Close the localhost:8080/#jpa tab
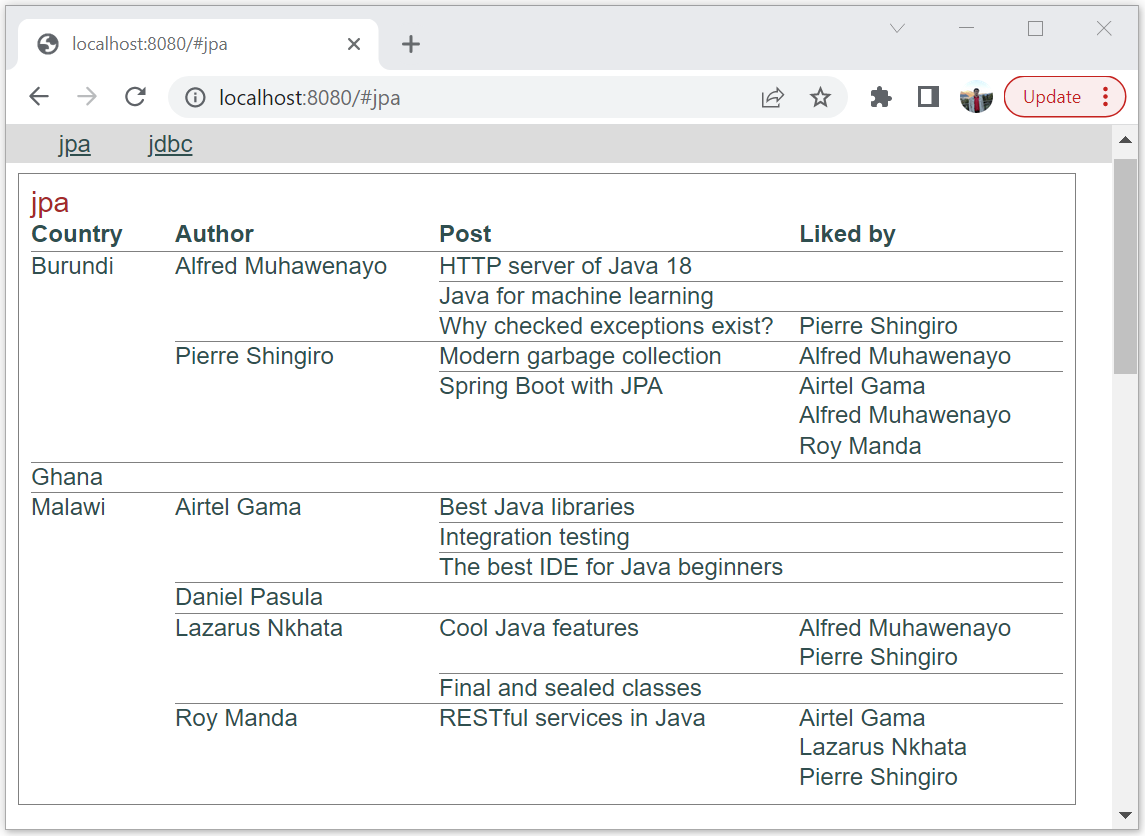This screenshot has height=836, width=1145. pos(354,44)
